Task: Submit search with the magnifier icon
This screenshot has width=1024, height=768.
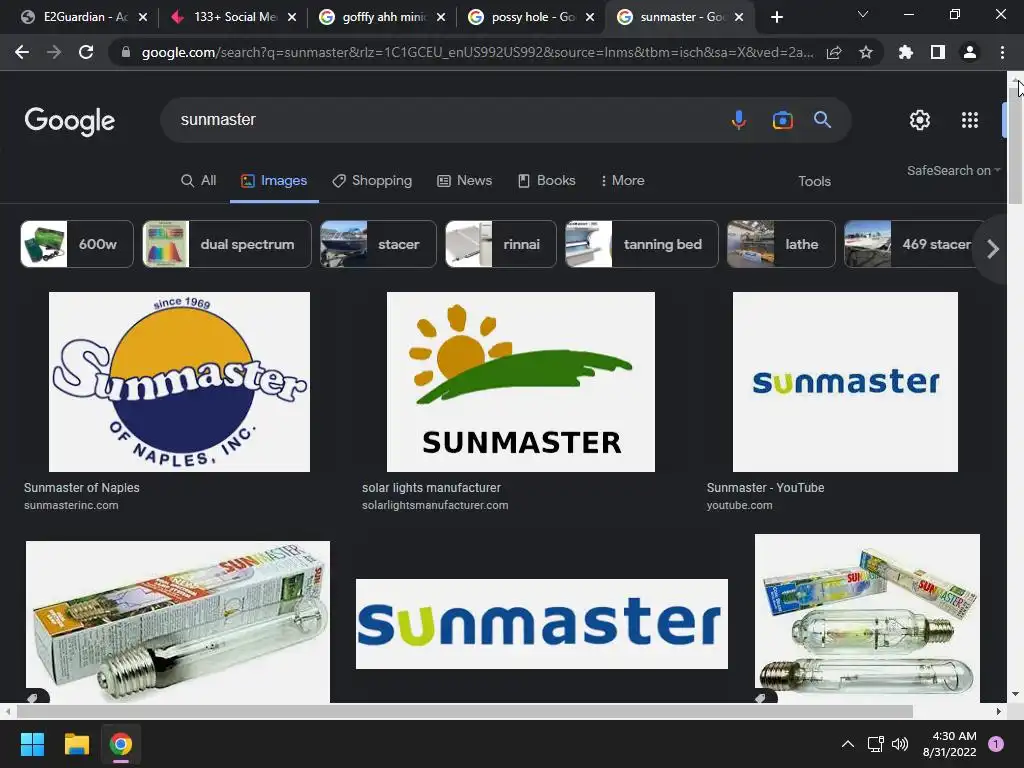Action: click(822, 120)
